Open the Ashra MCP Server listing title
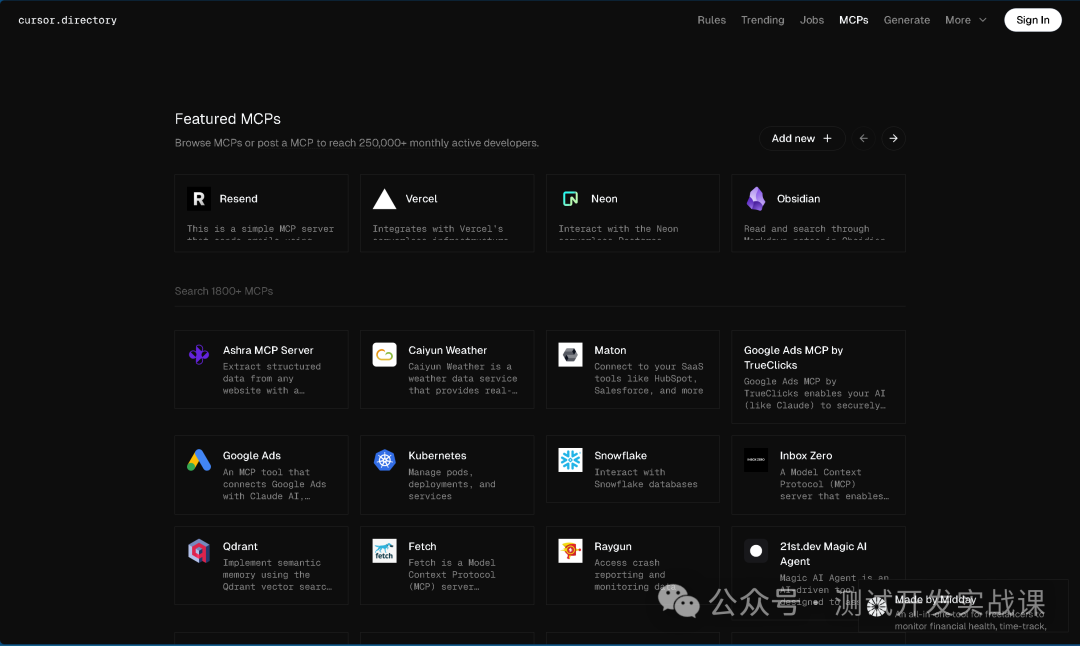1080x646 pixels. click(x=268, y=351)
